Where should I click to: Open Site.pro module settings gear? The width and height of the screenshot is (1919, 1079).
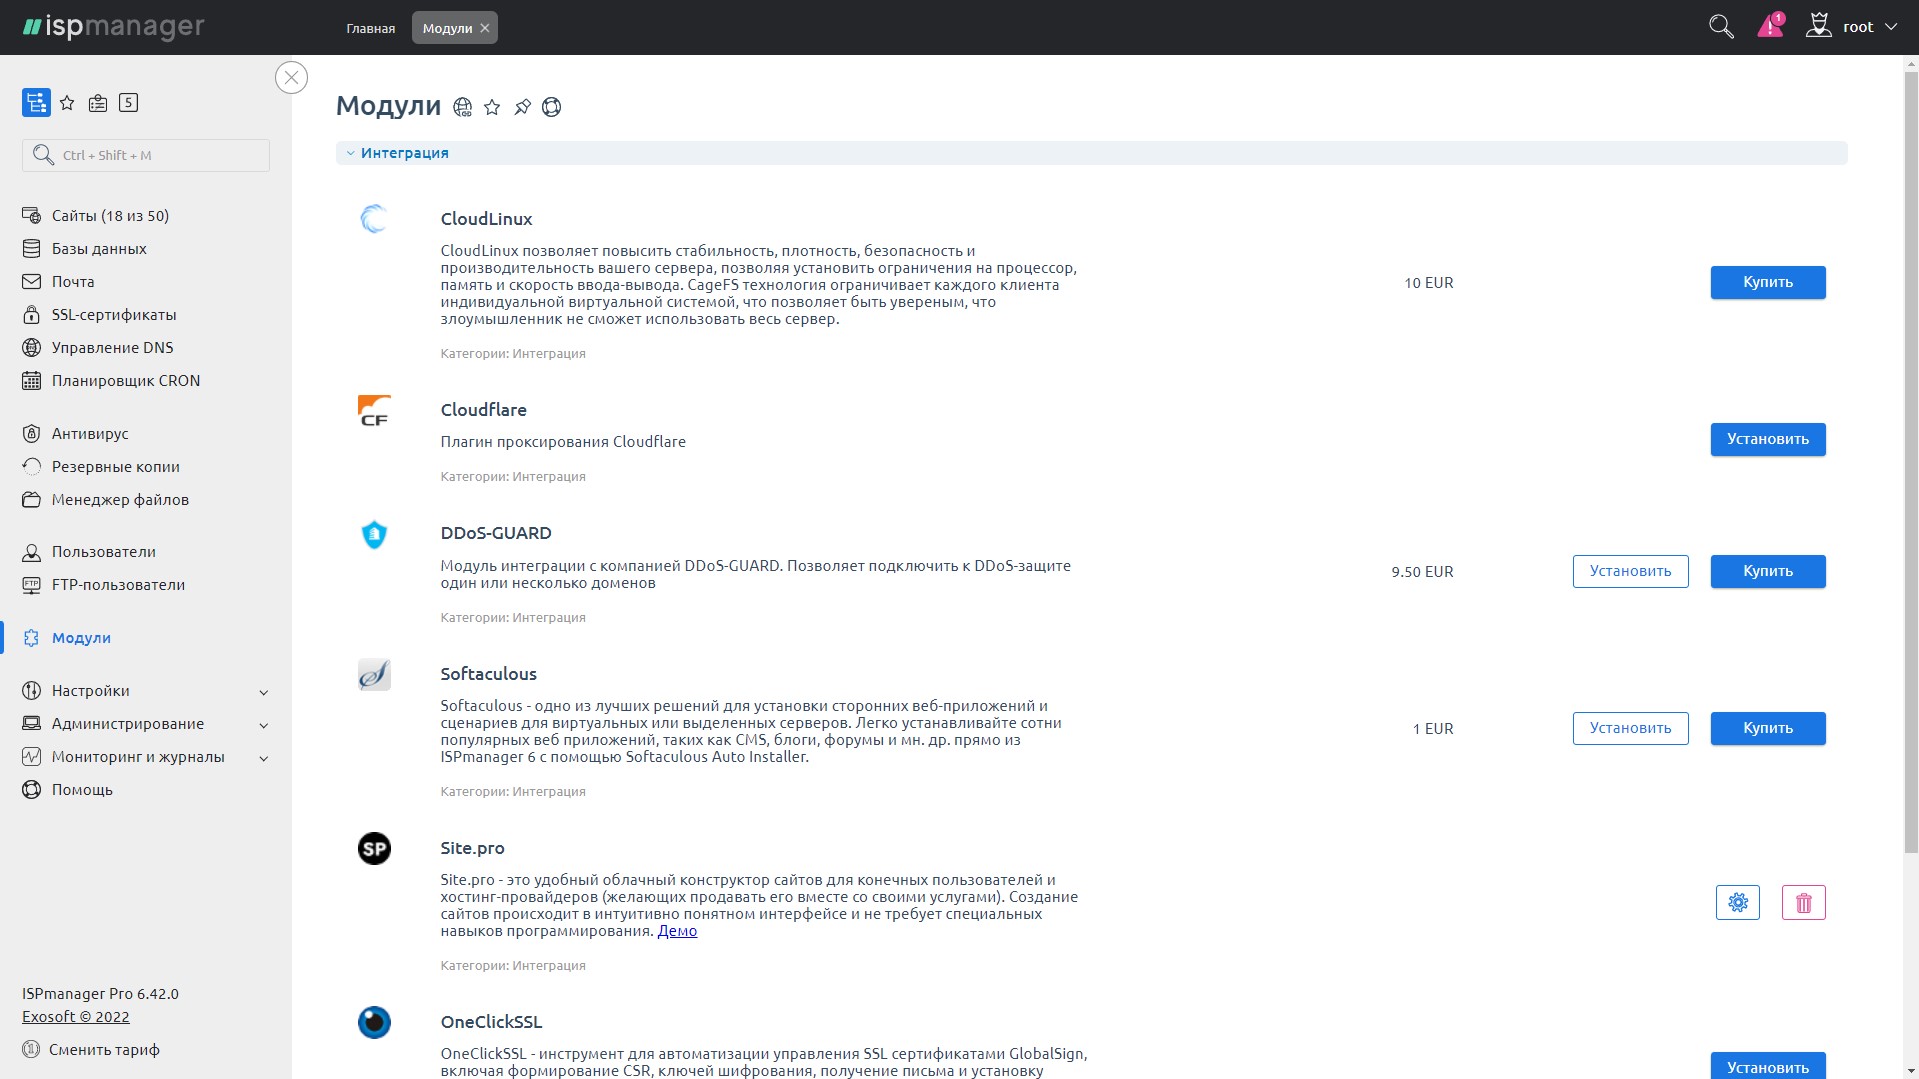[x=1737, y=903]
